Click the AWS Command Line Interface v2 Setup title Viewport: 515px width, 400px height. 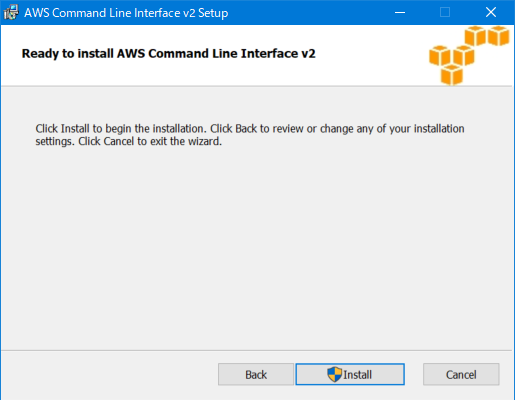click(x=126, y=13)
